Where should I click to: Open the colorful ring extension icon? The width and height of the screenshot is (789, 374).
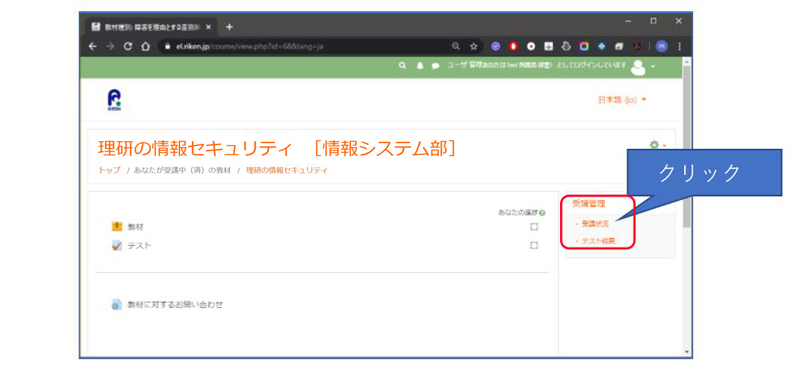pos(584,46)
